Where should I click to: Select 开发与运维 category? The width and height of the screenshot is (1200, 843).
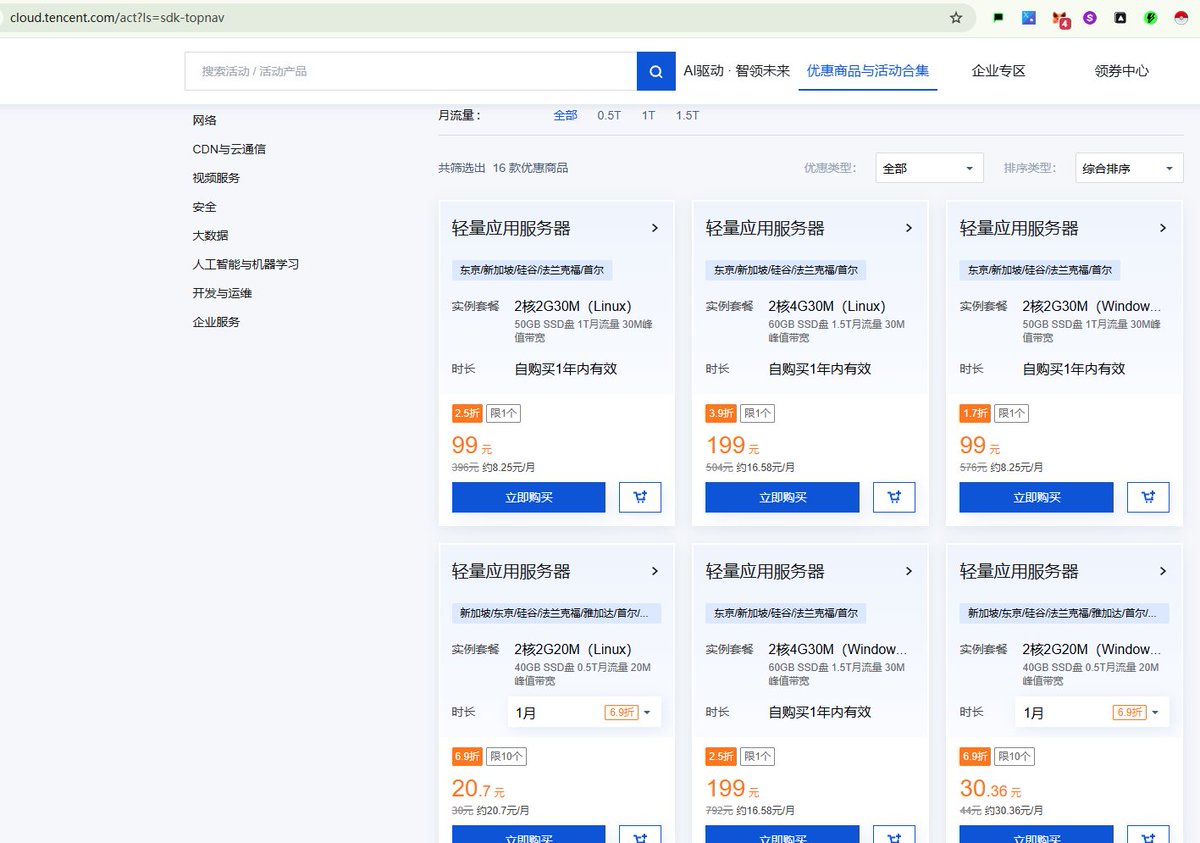(222, 294)
